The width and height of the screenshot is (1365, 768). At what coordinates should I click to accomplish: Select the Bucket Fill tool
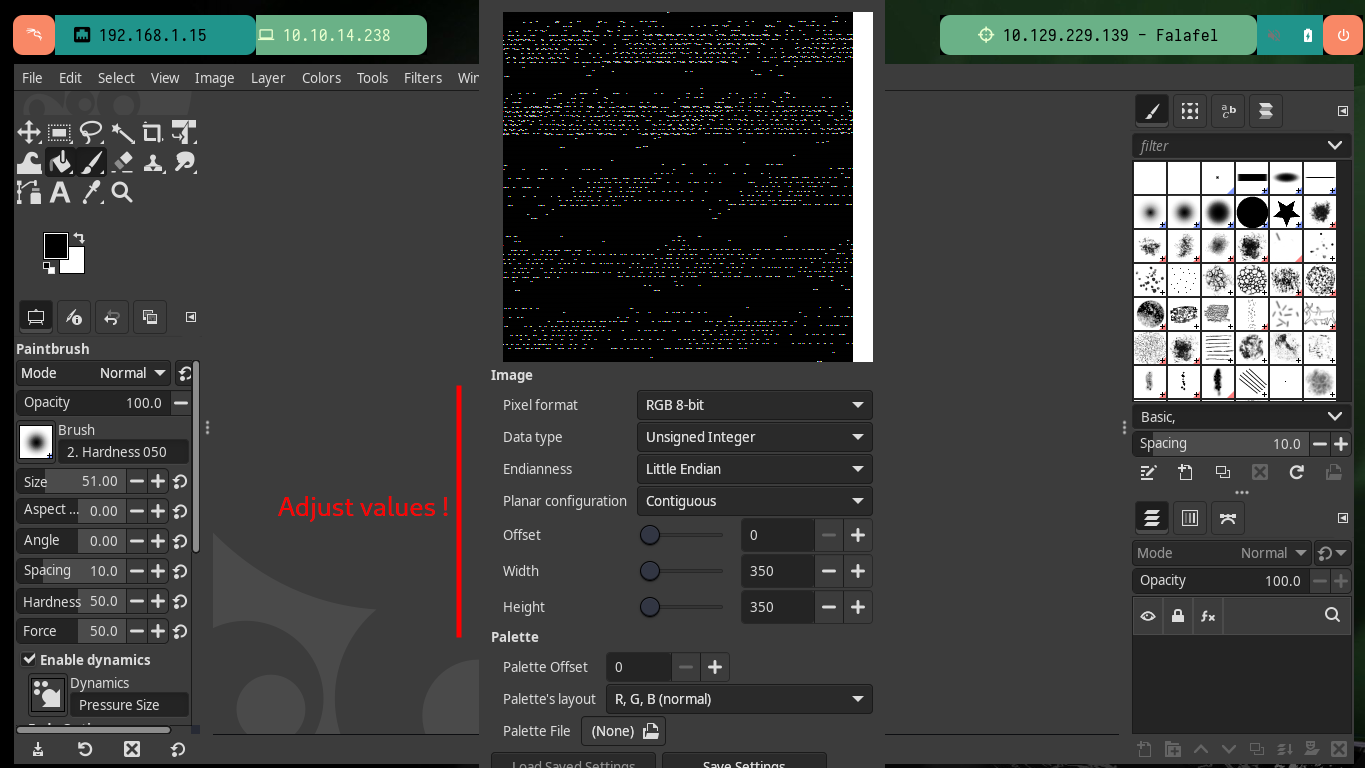tap(60, 162)
